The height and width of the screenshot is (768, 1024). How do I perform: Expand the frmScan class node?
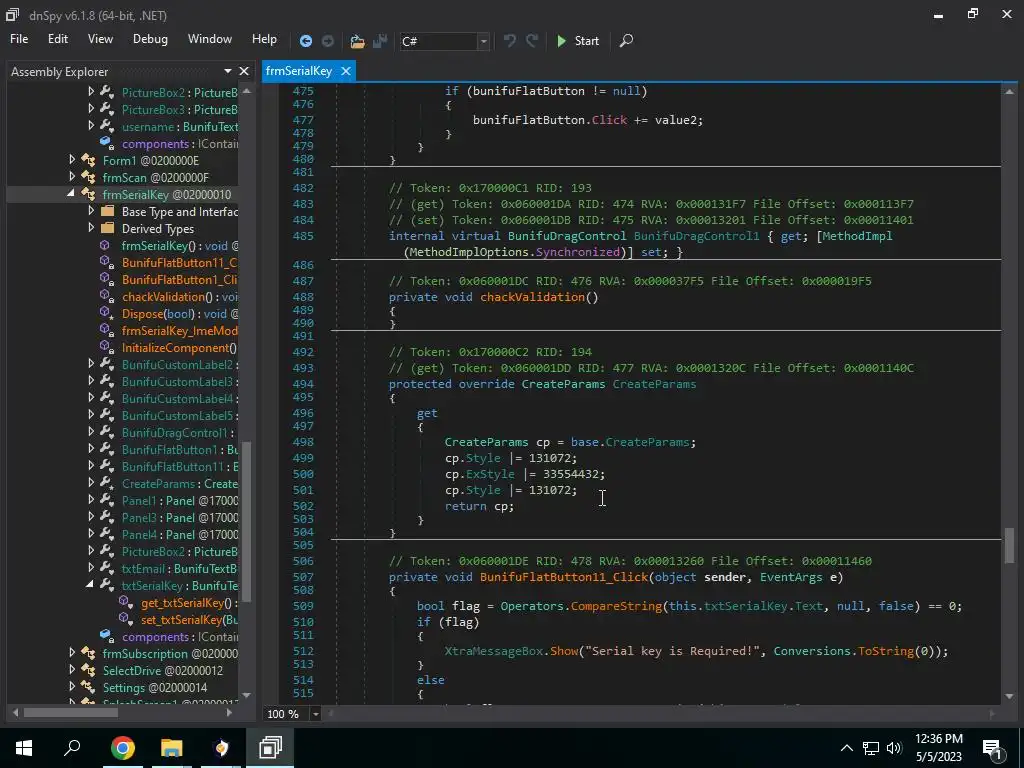72,177
